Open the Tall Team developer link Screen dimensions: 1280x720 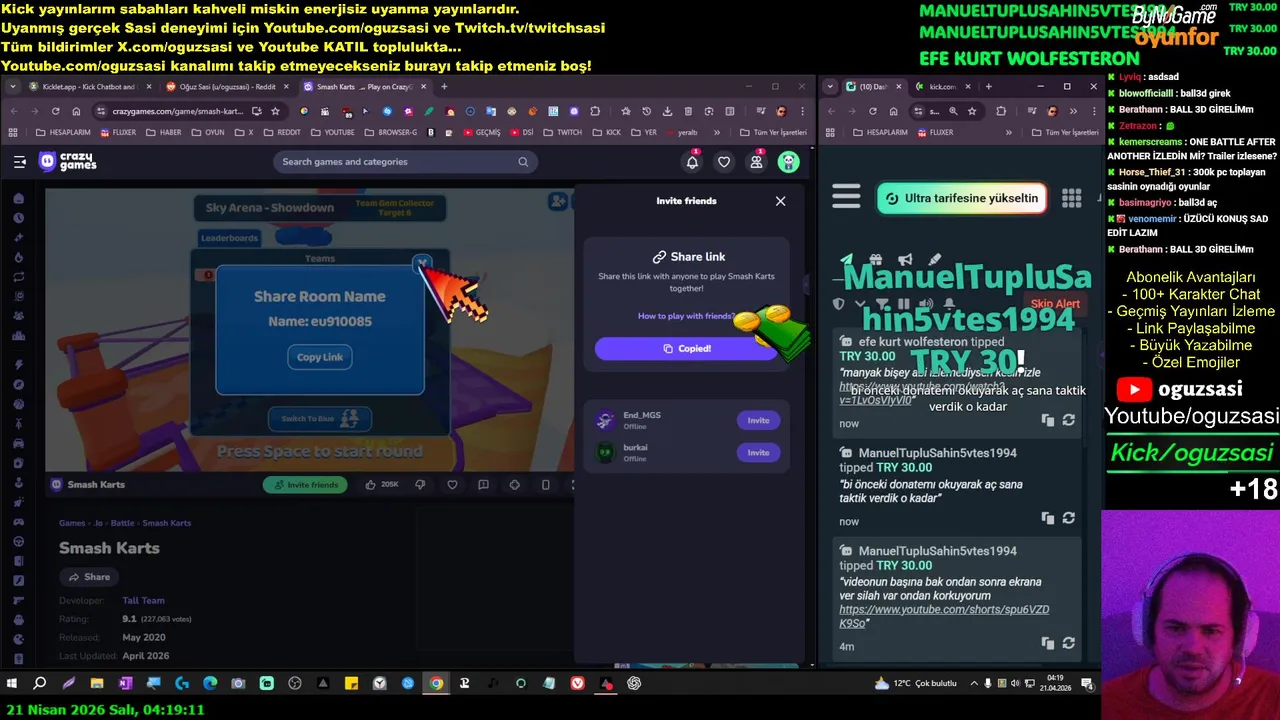(143, 601)
